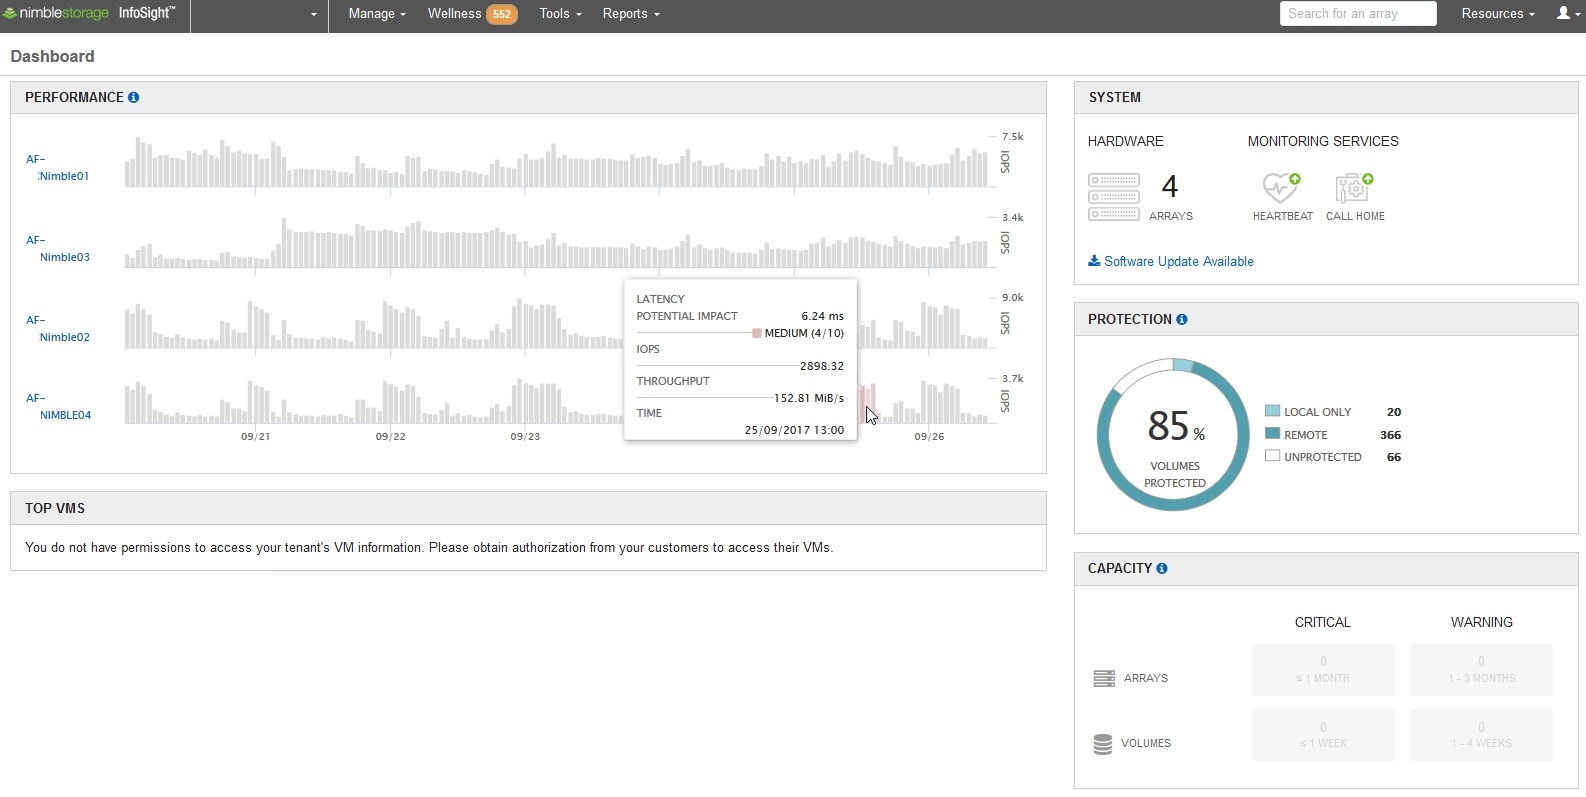Click the Local Only legend swatch
The image size is (1586, 797).
[x=1272, y=411]
